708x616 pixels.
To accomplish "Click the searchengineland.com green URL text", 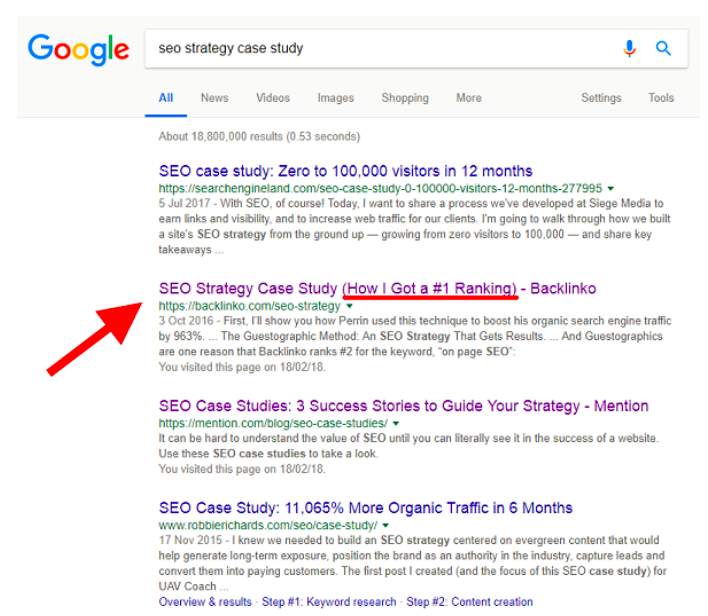I will point(380,188).
